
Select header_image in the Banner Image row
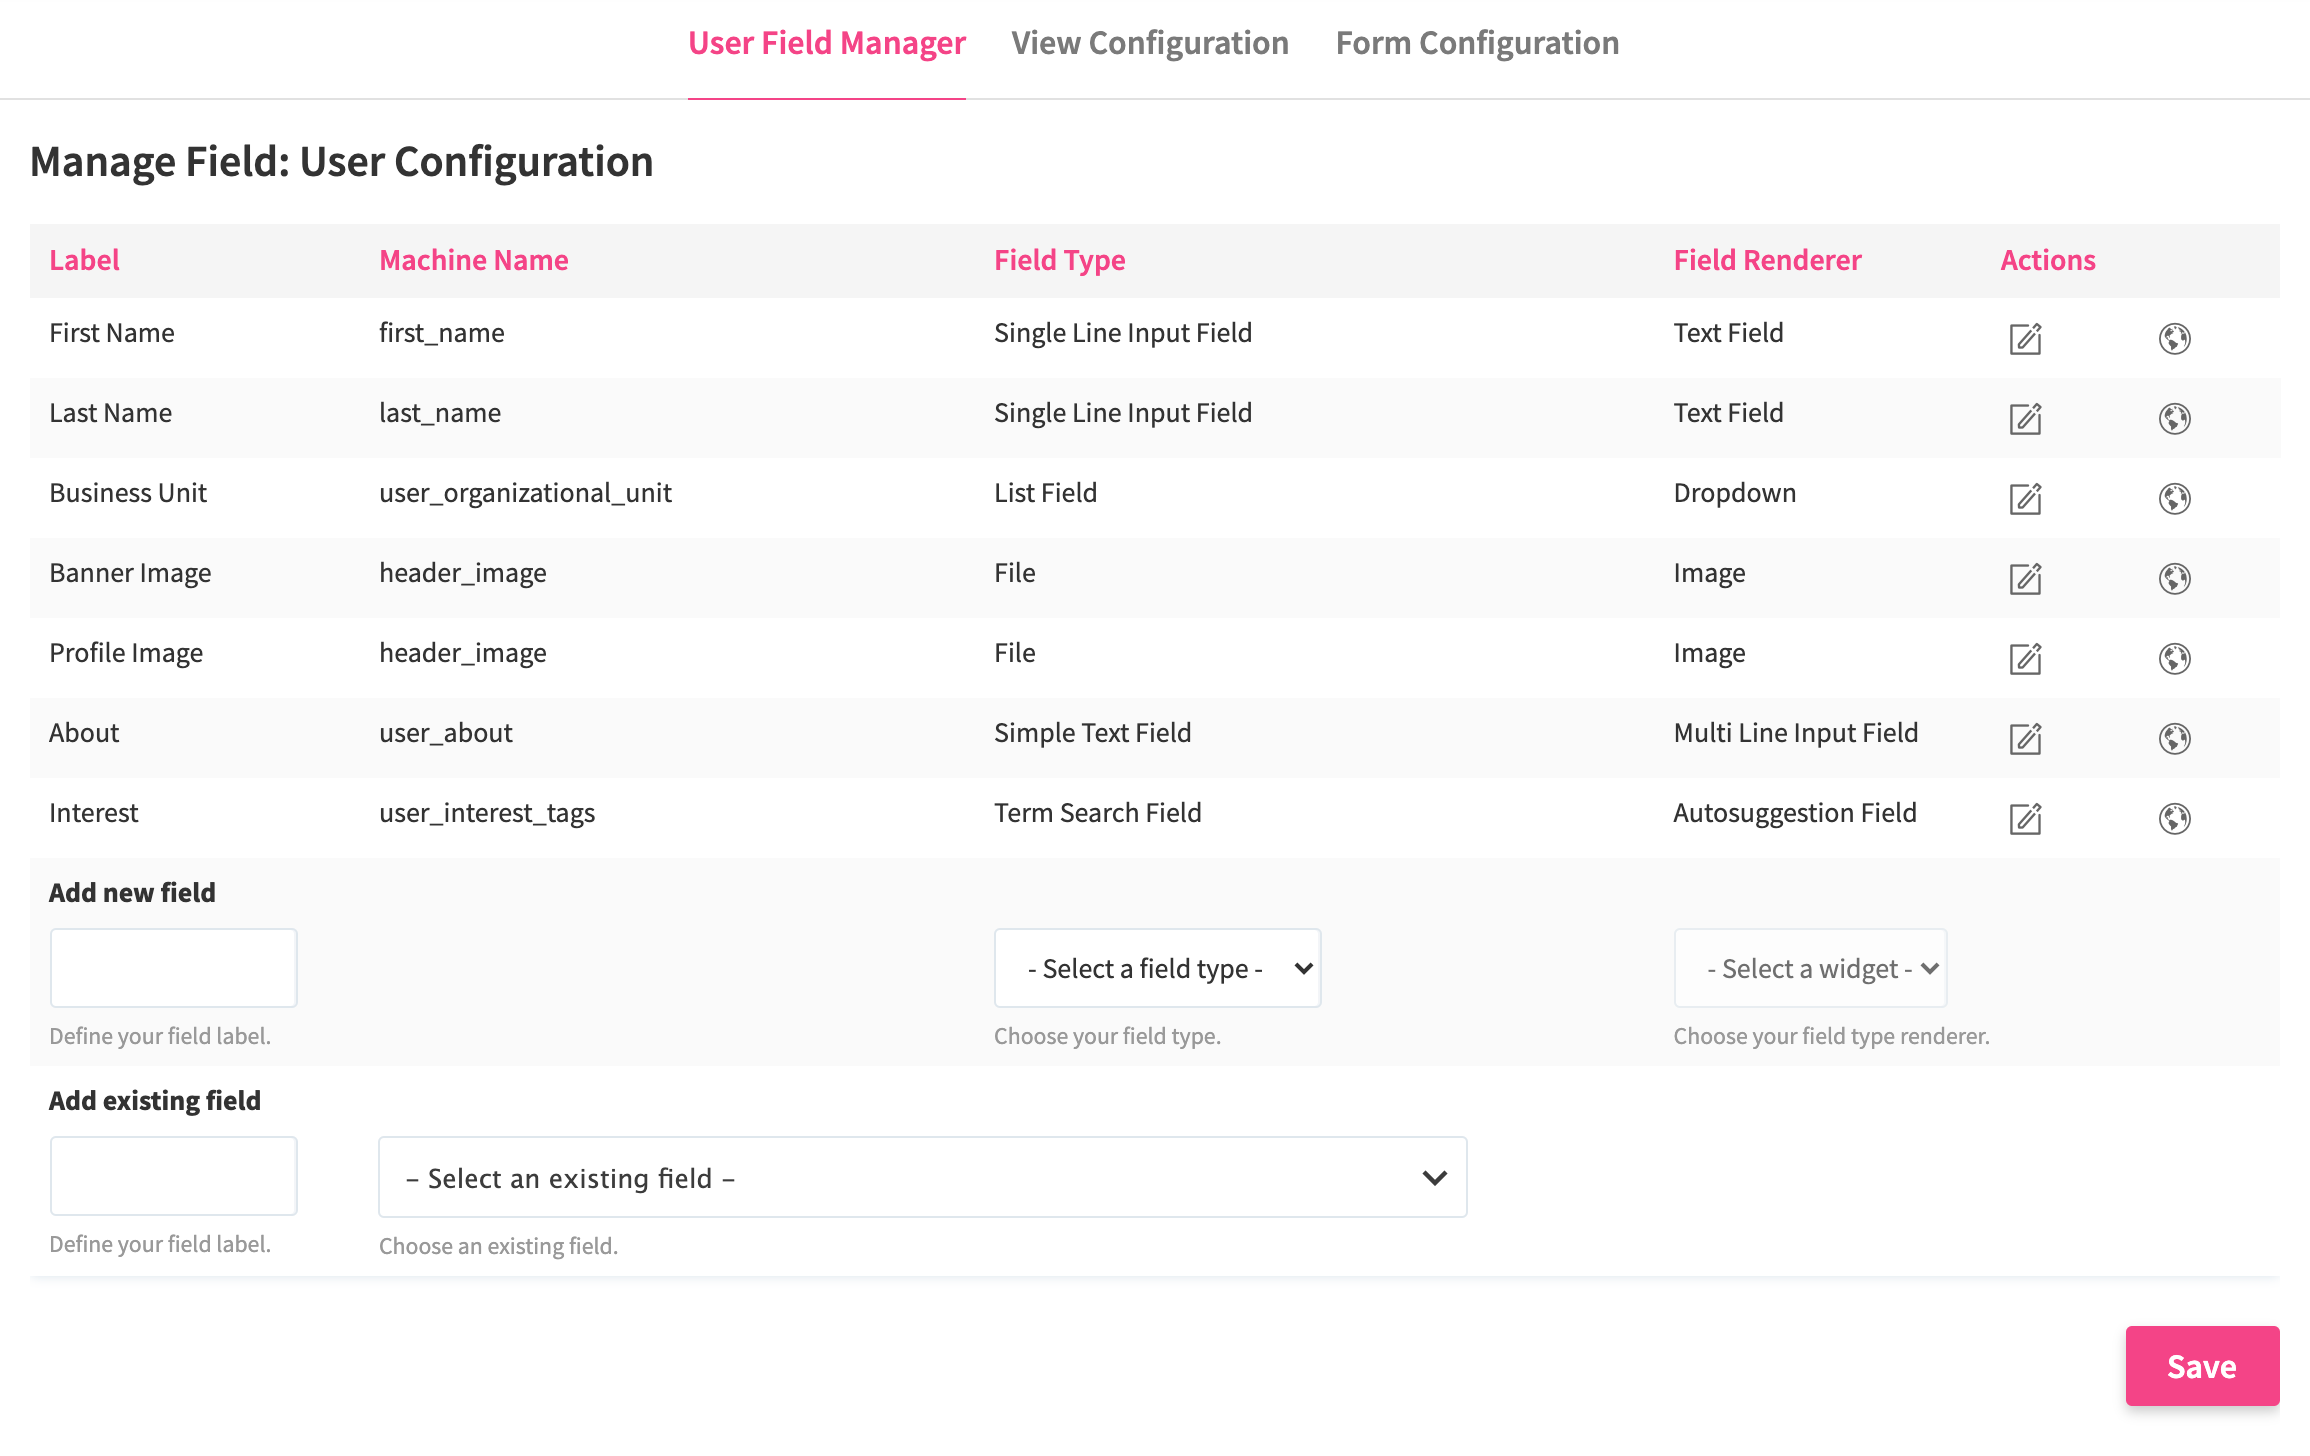coord(462,573)
